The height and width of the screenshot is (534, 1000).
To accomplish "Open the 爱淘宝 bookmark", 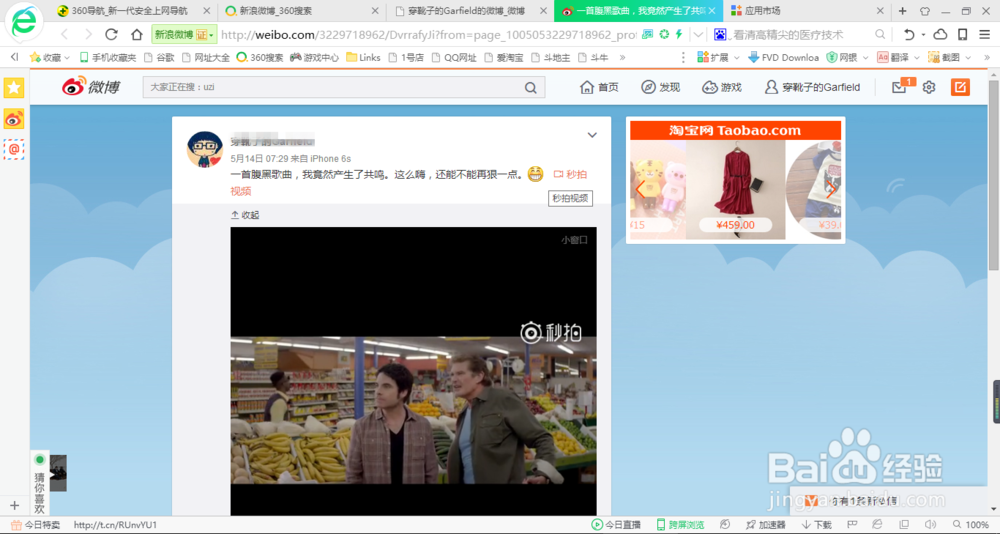I will coord(504,57).
